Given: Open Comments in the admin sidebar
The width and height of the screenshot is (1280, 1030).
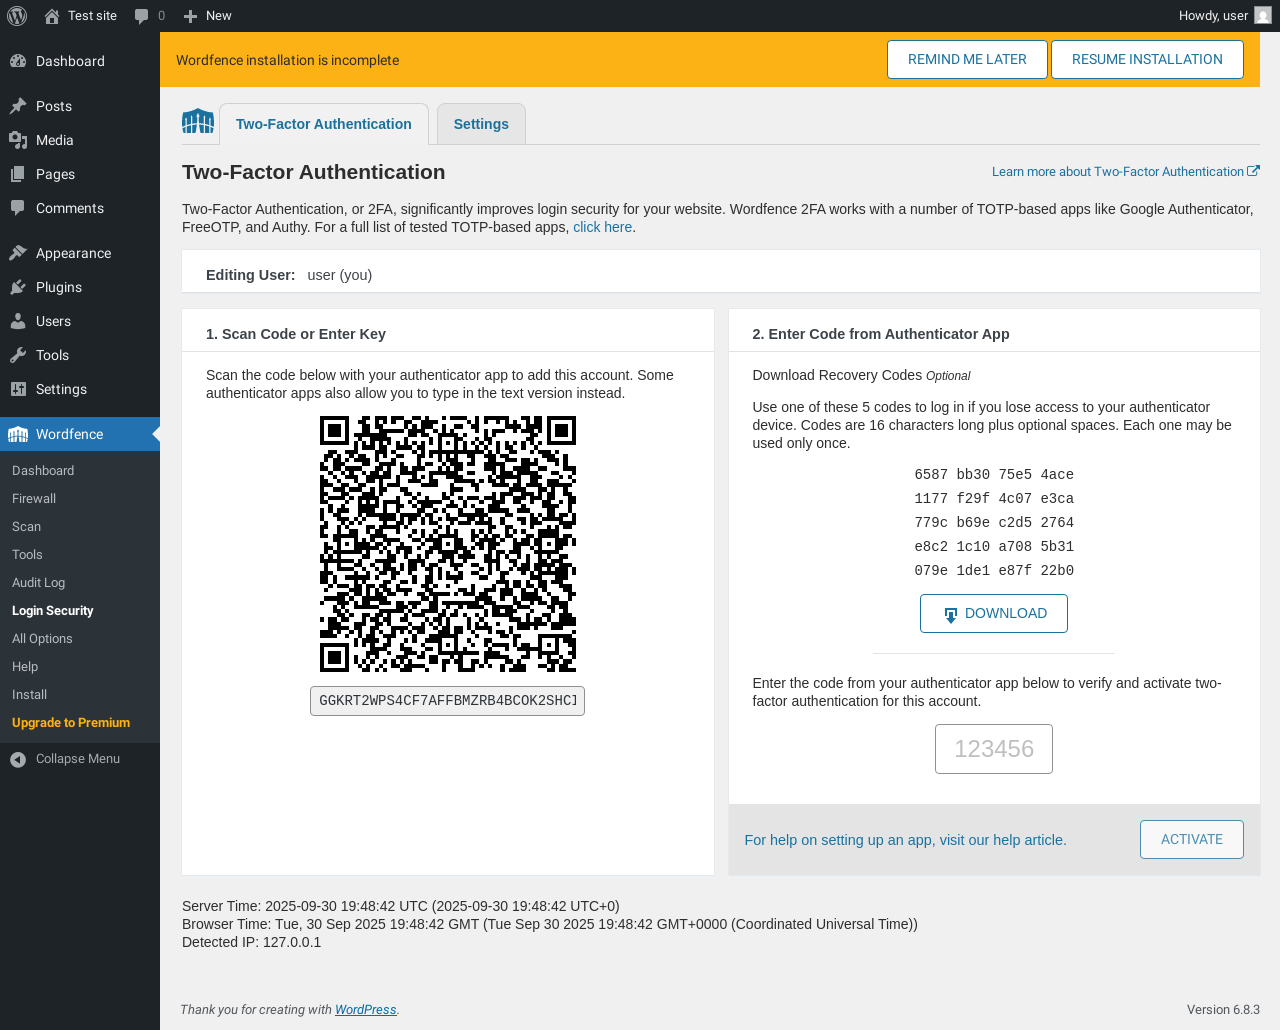Looking at the screenshot, I should click(70, 208).
